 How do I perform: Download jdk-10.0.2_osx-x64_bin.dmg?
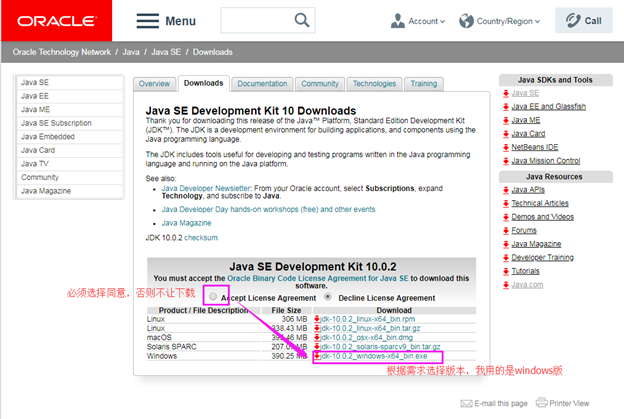(367, 337)
